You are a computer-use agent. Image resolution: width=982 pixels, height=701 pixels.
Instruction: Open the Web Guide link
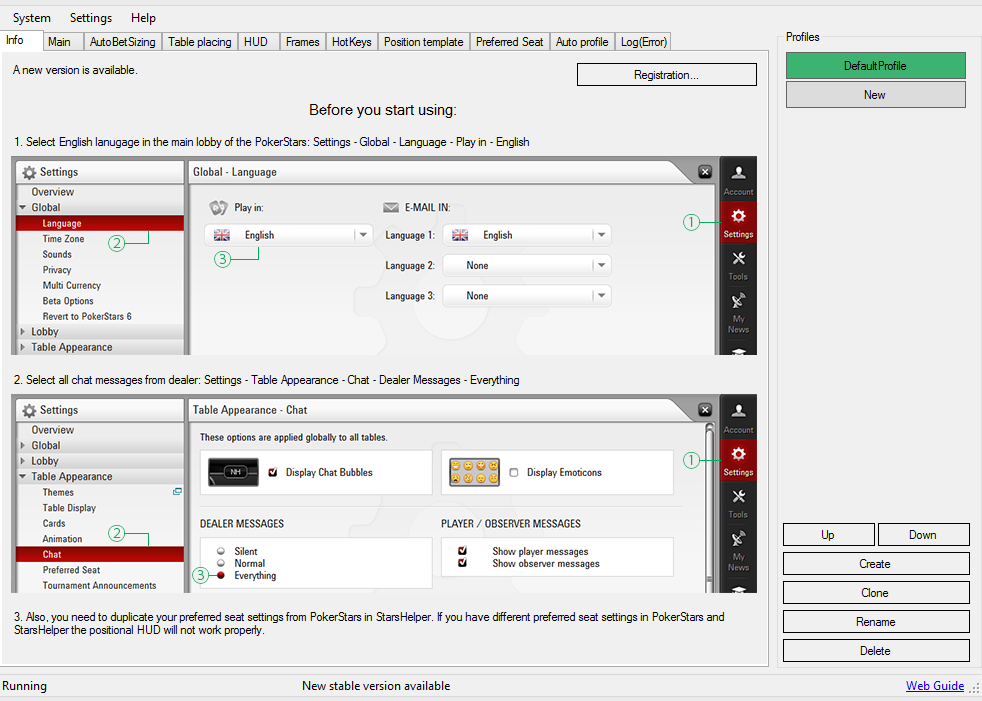934,686
